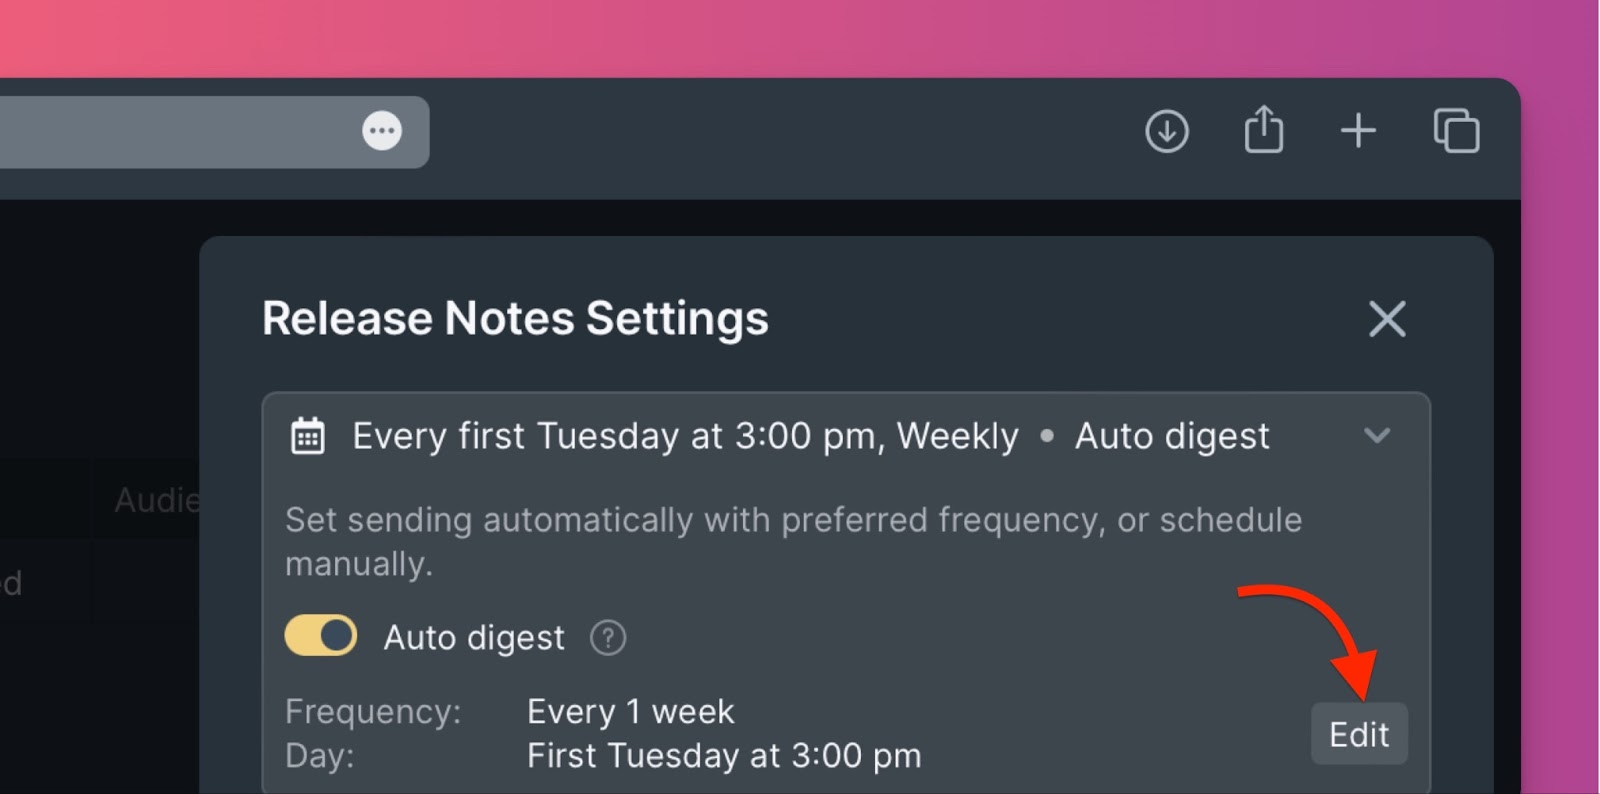Image resolution: width=1600 pixels, height=794 pixels.
Task: Open the page options ellipsis in address bar
Action: pos(382,131)
